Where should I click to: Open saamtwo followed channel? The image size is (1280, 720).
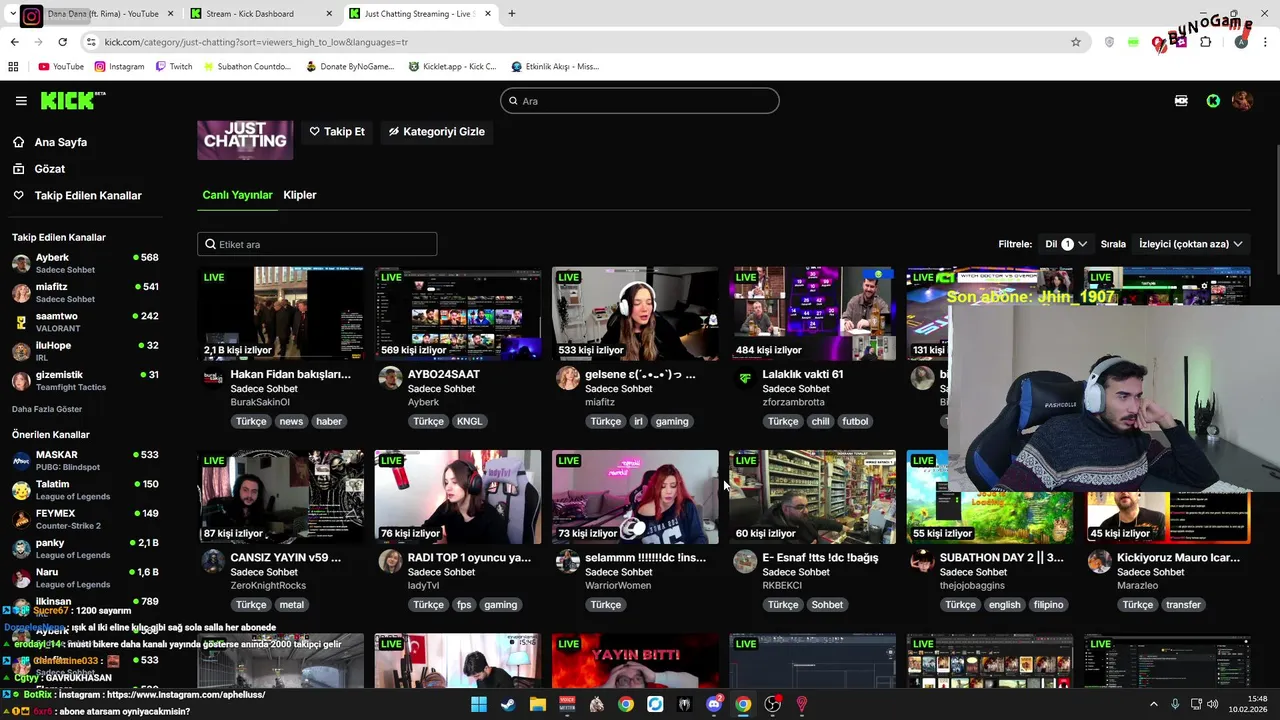pos(86,322)
